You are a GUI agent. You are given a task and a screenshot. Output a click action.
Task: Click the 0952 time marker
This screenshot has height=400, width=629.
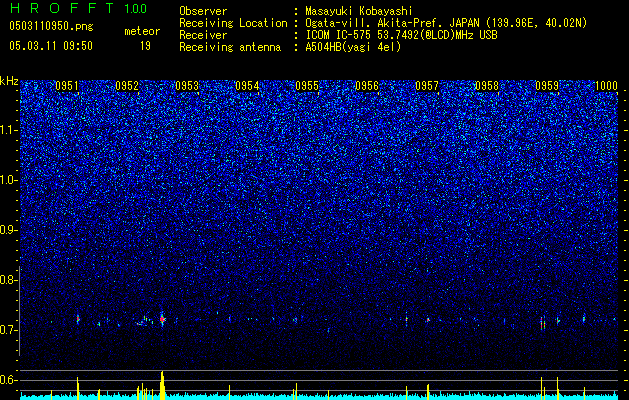tap(127, 86)
